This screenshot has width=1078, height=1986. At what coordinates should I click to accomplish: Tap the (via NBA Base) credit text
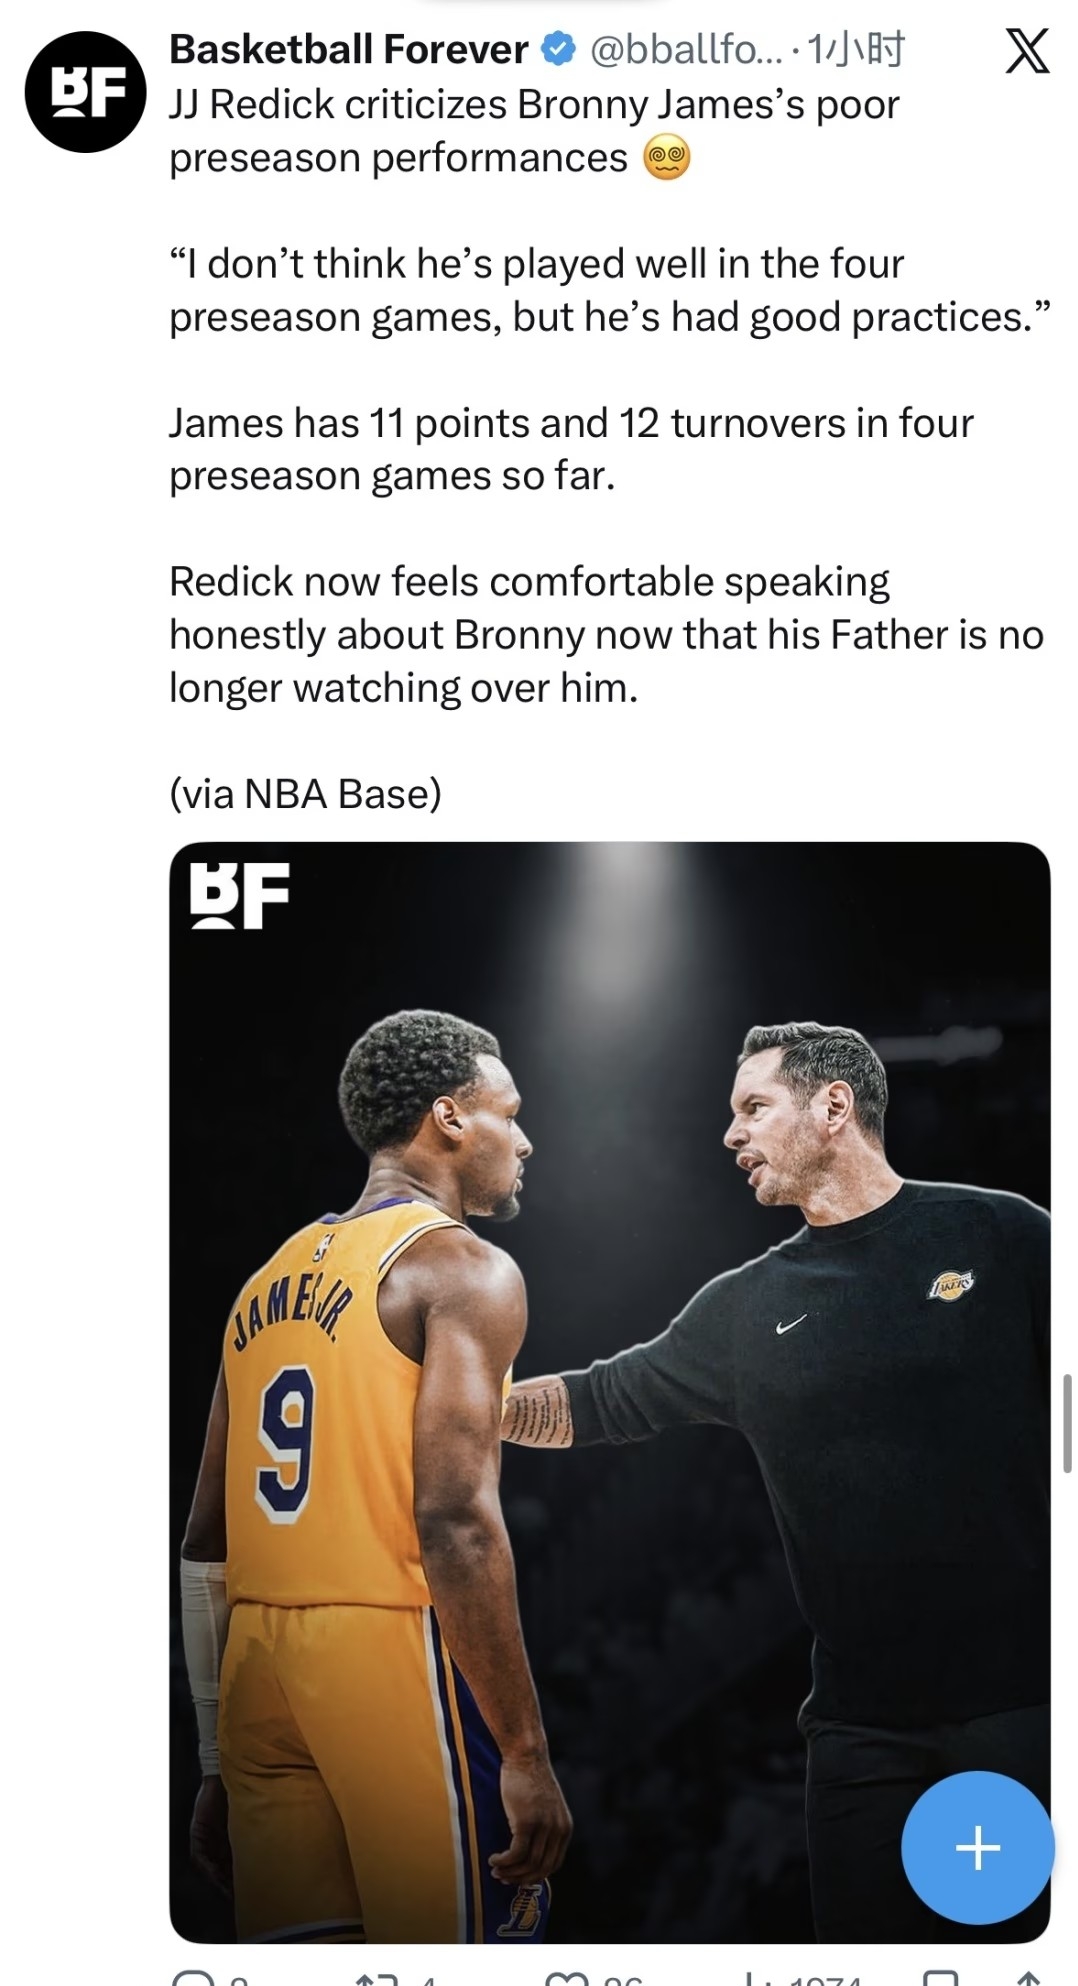[x=305, y=794]
